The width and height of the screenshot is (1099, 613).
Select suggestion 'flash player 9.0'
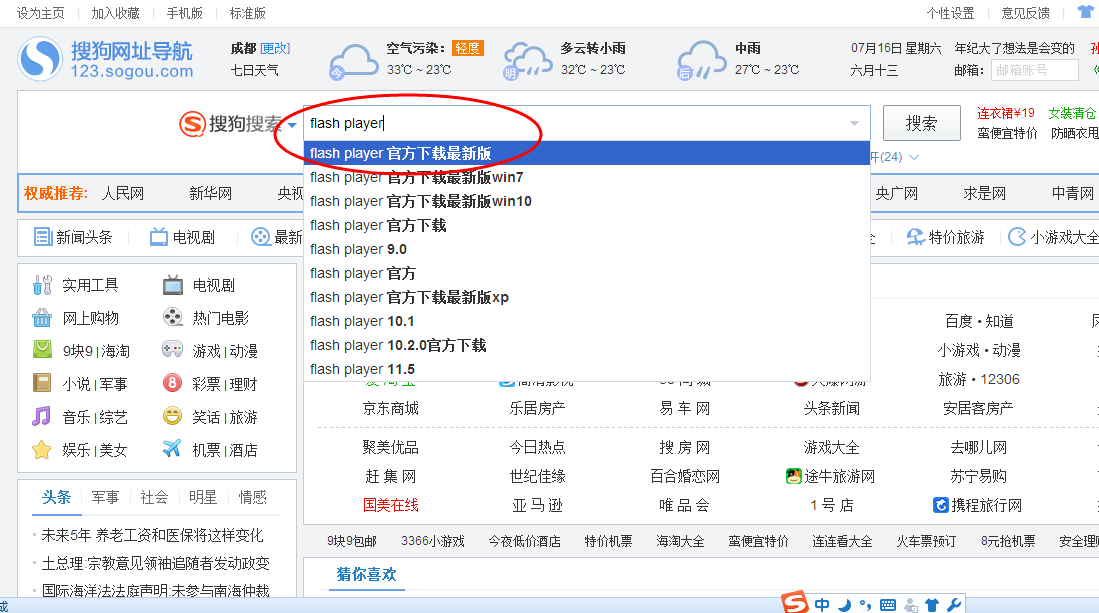click(587, 249)
